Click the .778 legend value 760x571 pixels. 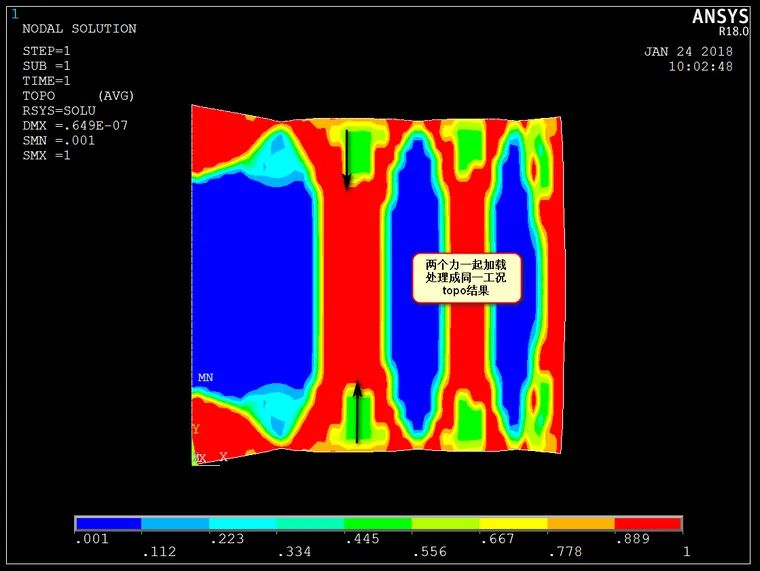click(565, 552)
